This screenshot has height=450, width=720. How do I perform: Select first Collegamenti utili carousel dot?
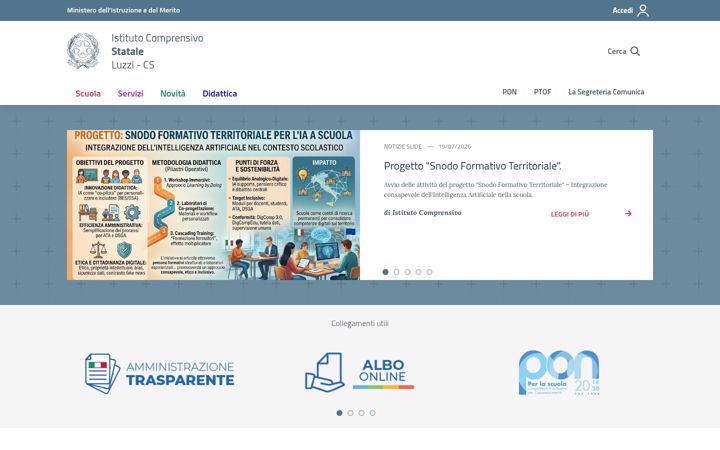tap(339, 413)
